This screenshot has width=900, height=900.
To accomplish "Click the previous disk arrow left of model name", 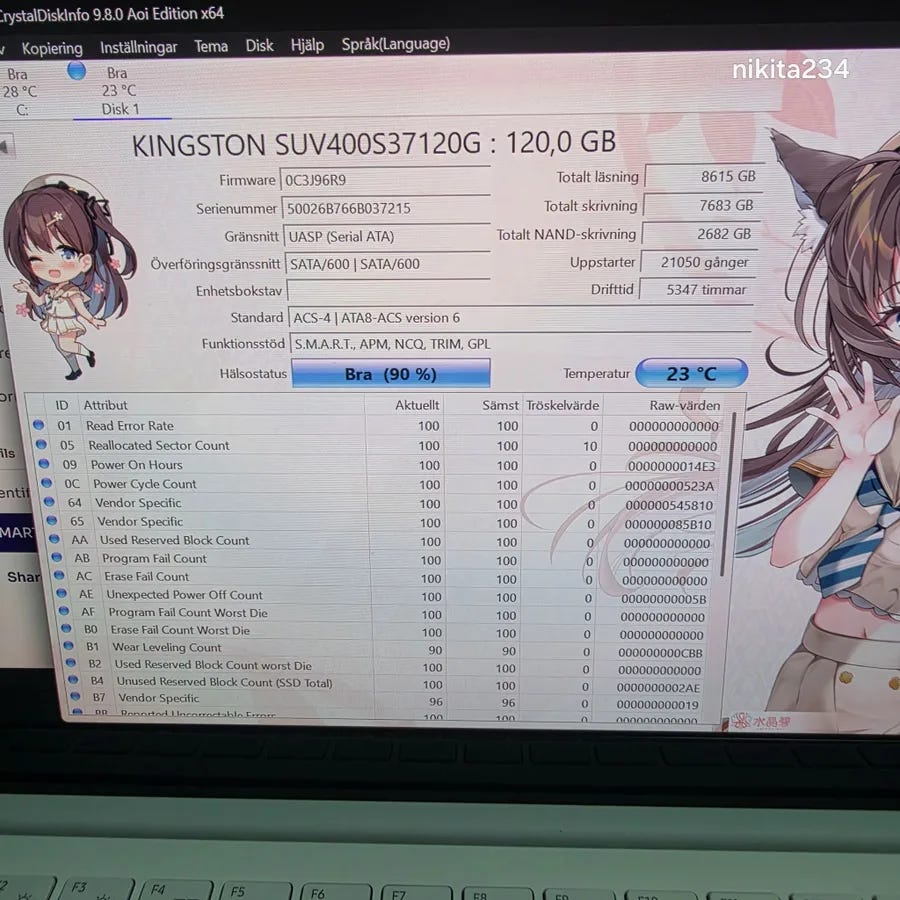I will coord(6,147).
